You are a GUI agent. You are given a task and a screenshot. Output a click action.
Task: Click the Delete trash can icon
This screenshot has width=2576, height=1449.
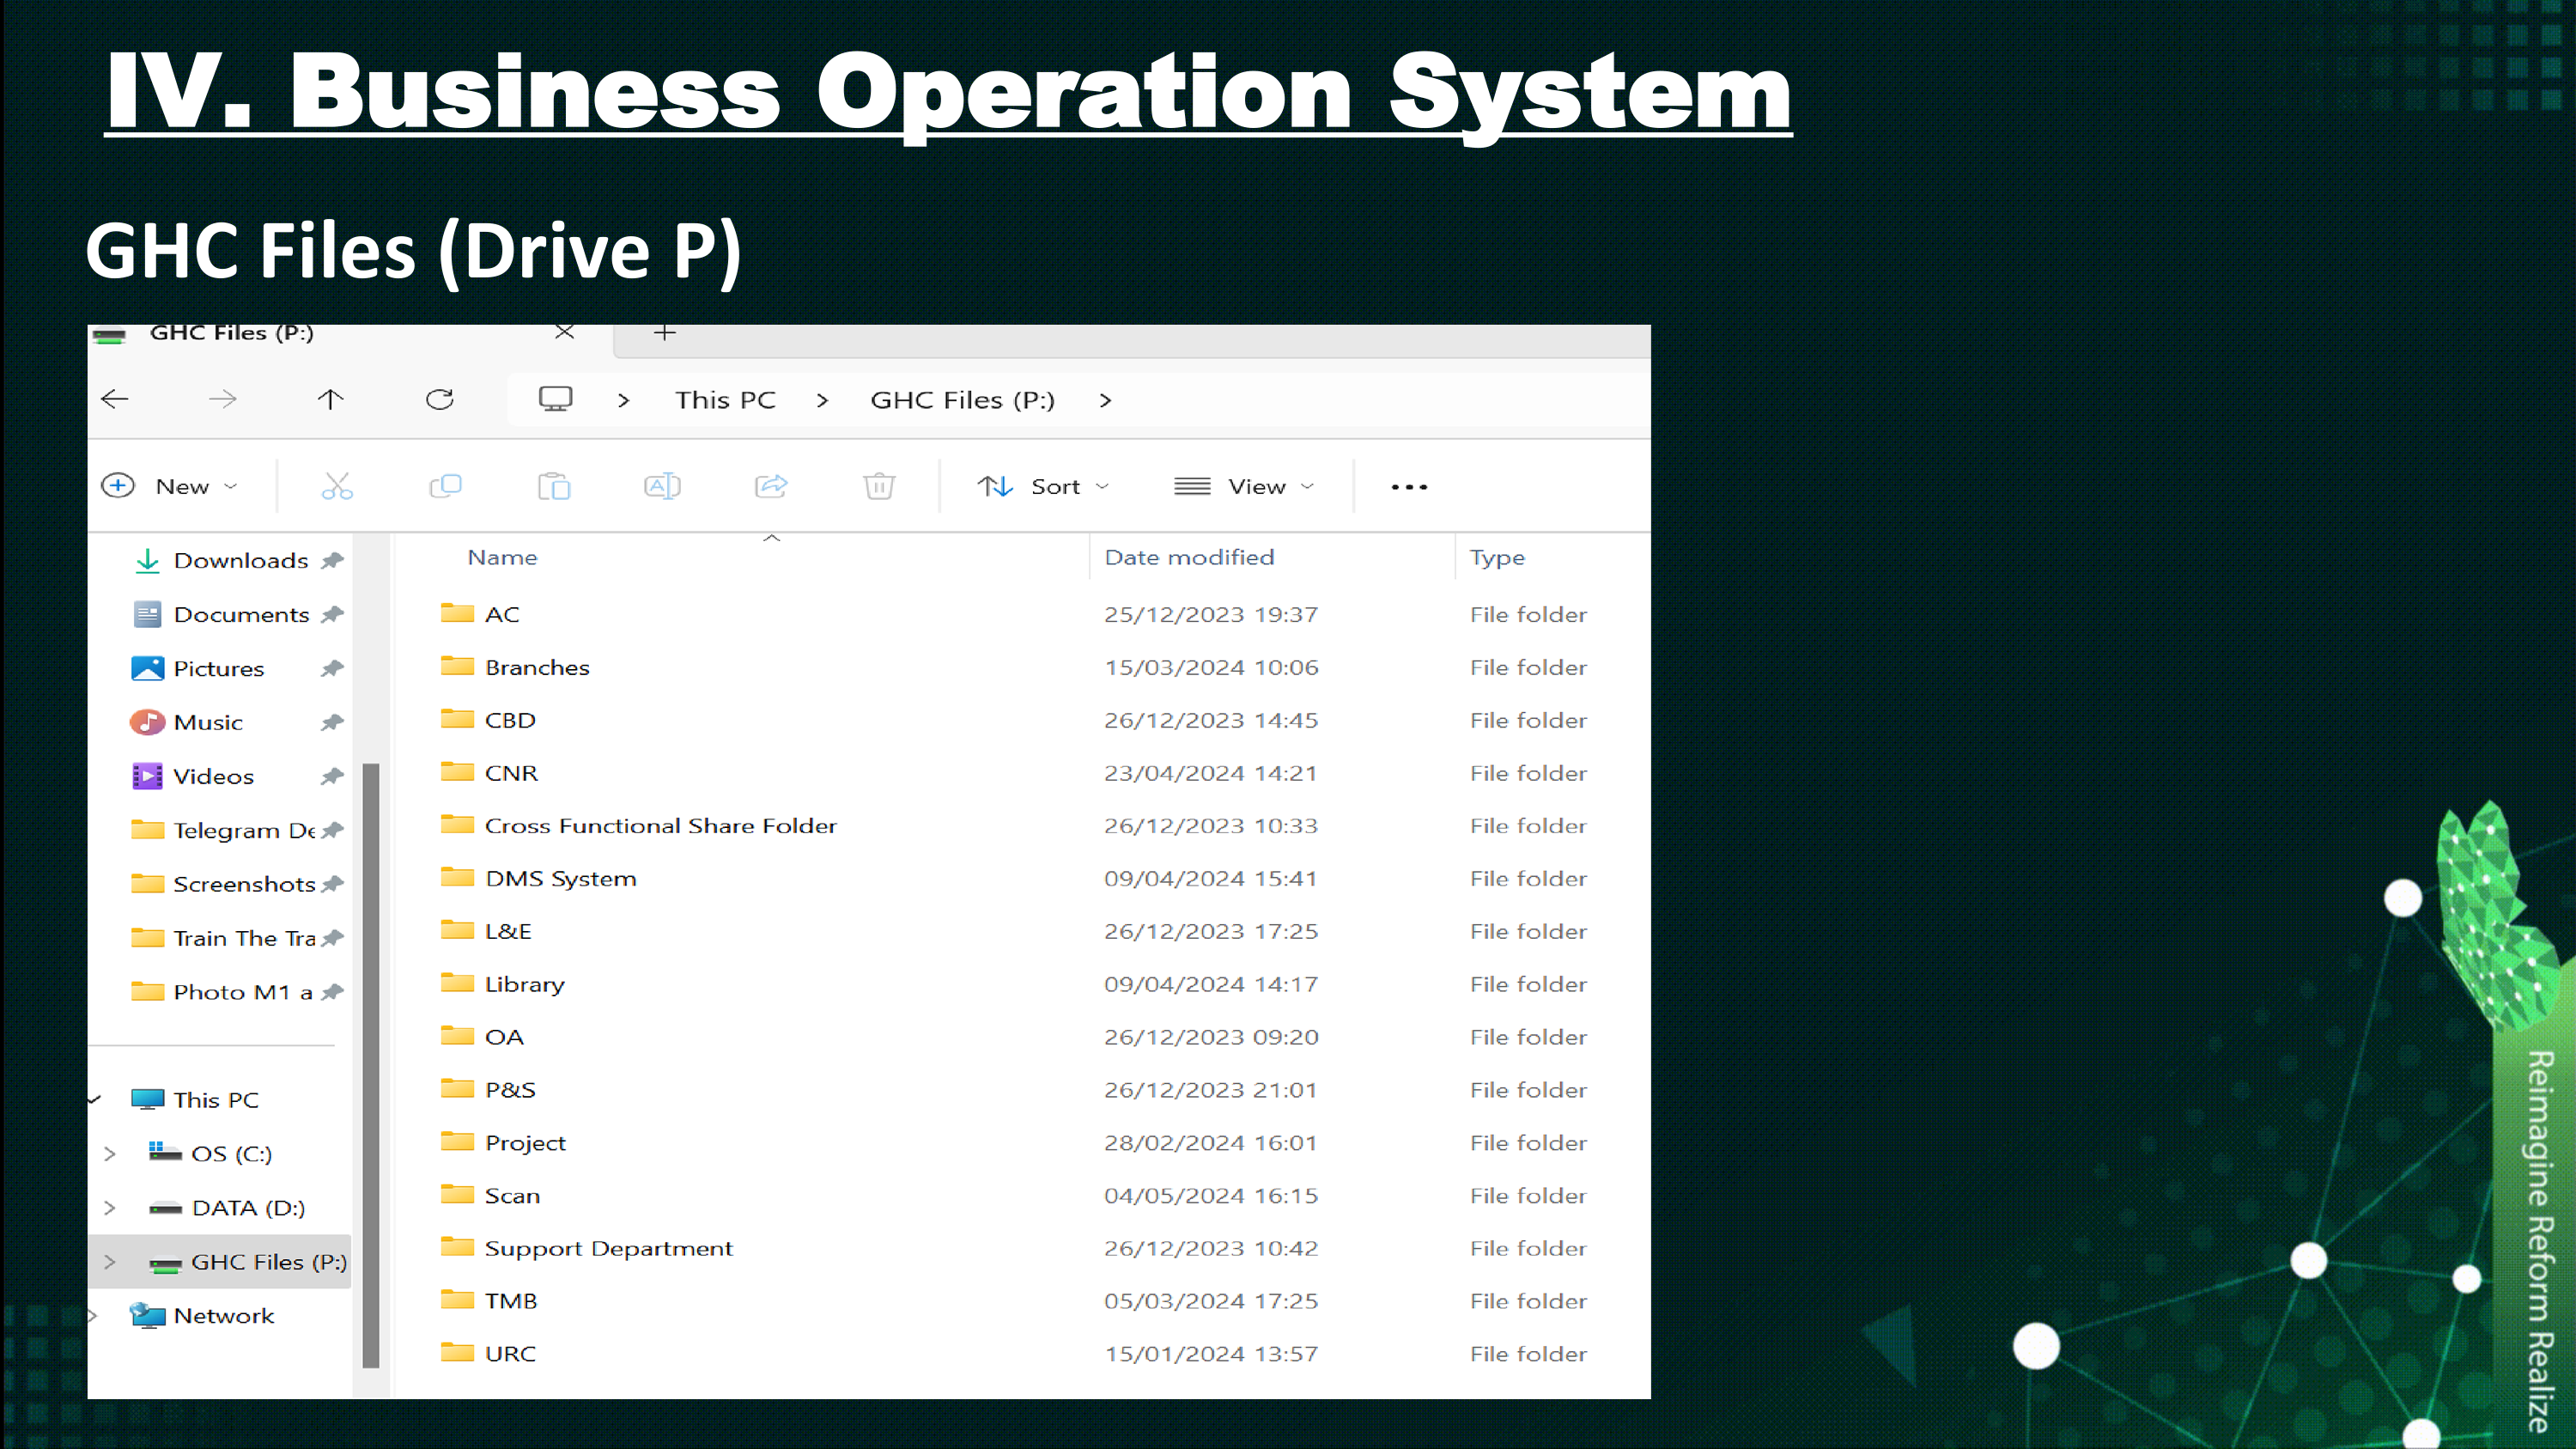click(879, 486)
